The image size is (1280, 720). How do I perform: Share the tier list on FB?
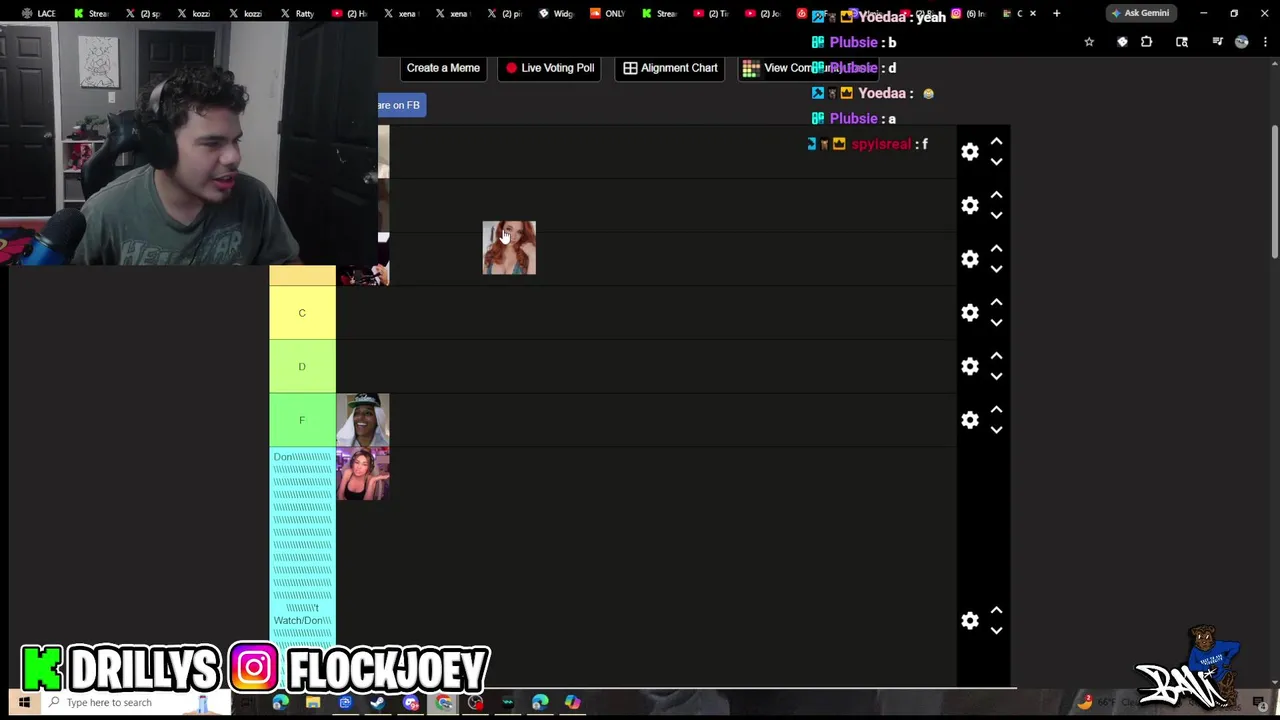[401, 105]
